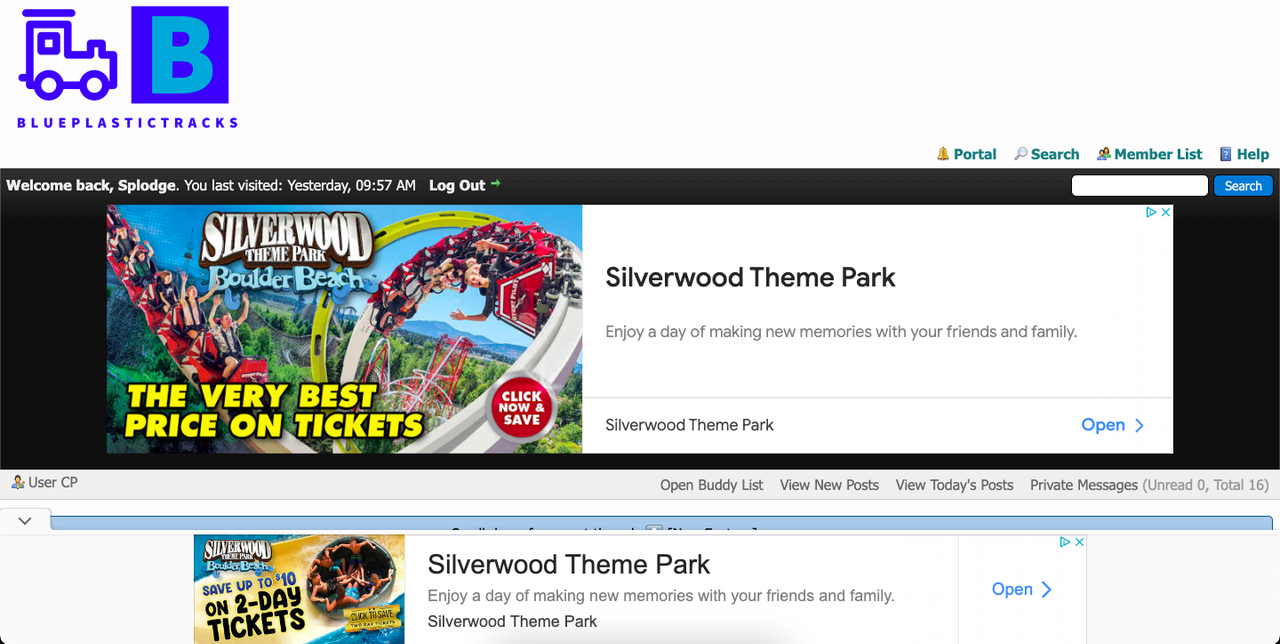The height and width of the screenshot is (644, 1280).
Task: Click the Search magnifier icon in the header
Action: [x=1020, y=154]
